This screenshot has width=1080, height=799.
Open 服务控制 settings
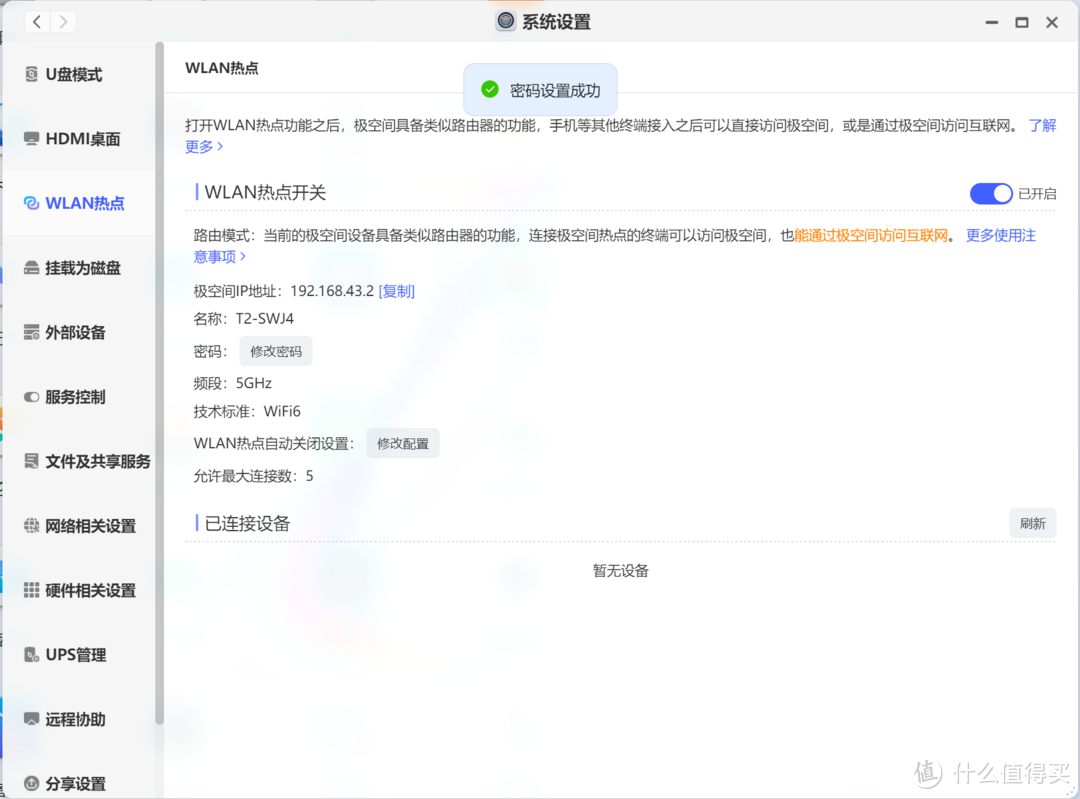point(70,396)
